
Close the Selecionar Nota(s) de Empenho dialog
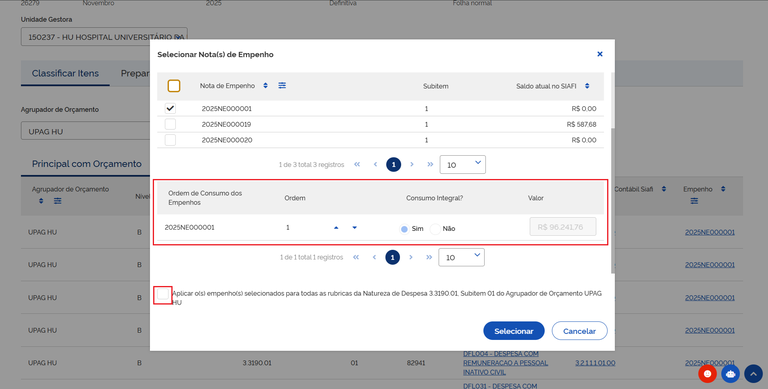(600, 54)
